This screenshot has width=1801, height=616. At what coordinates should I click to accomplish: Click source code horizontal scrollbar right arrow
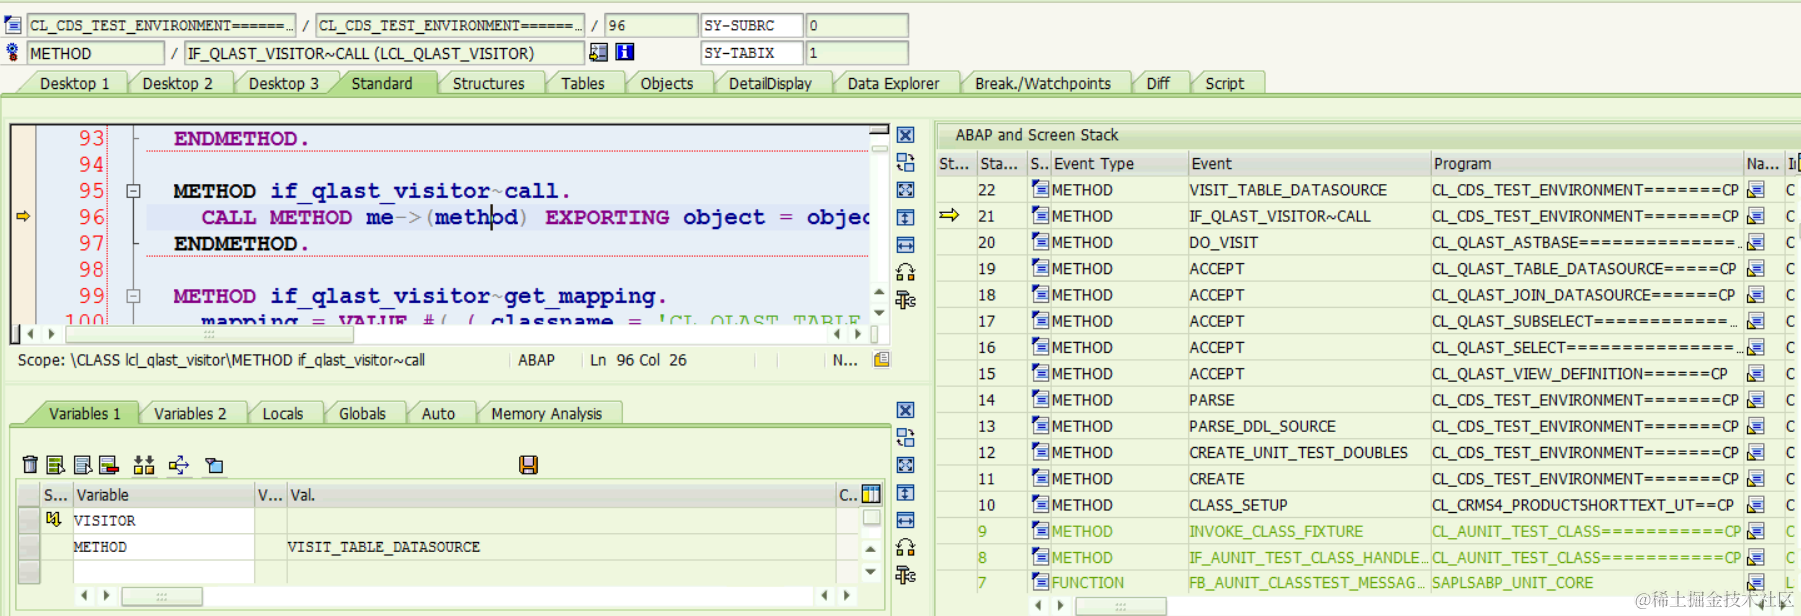coord(860,334)
